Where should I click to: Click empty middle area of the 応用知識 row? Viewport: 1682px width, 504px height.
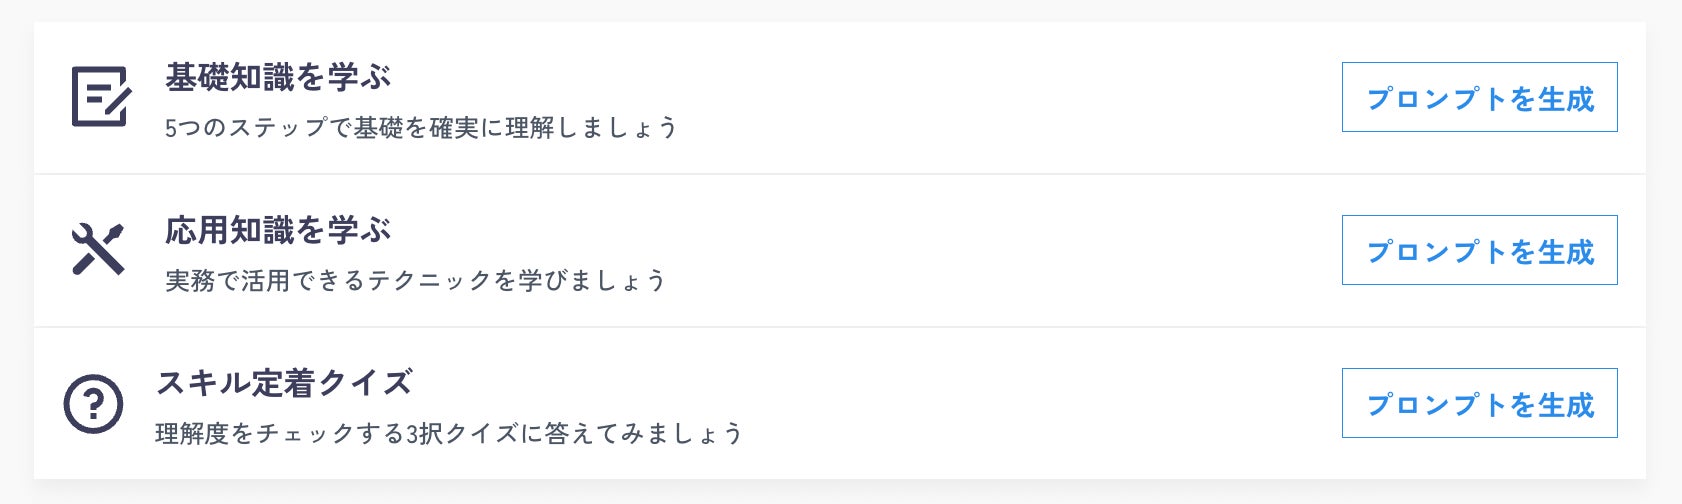click(x=1000, y=250)
